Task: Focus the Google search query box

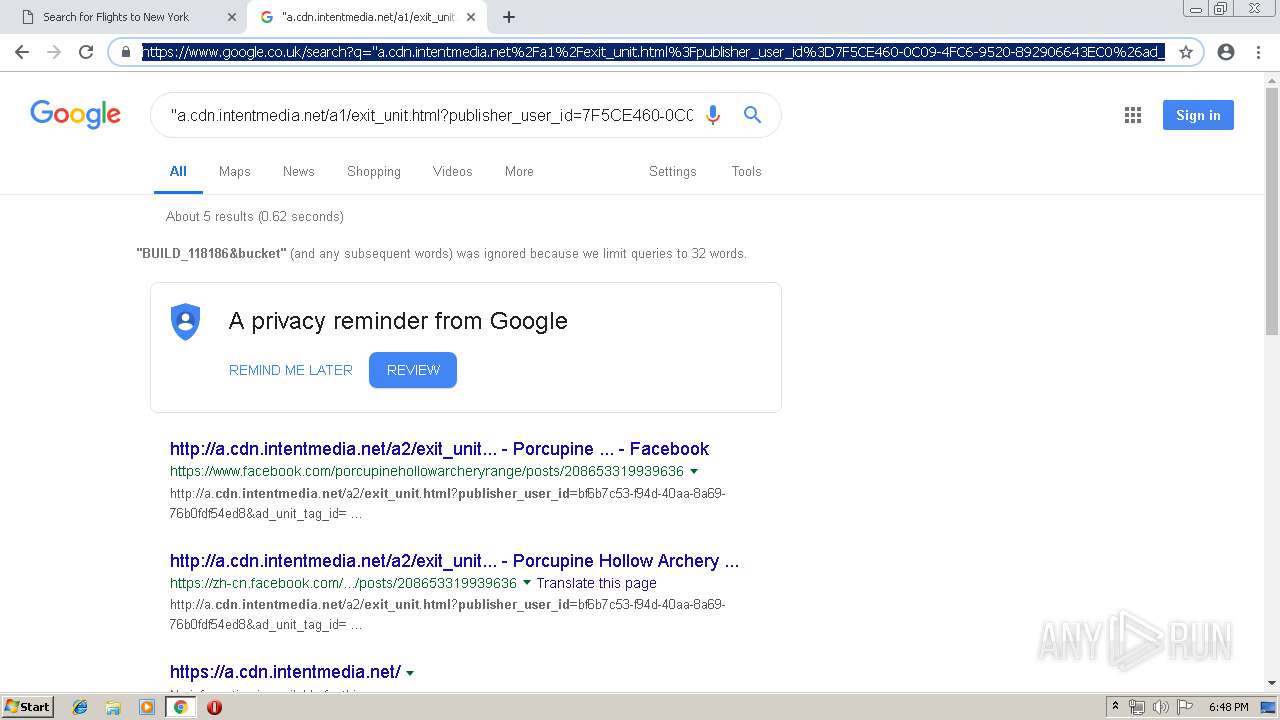Action: click(432, 115)
